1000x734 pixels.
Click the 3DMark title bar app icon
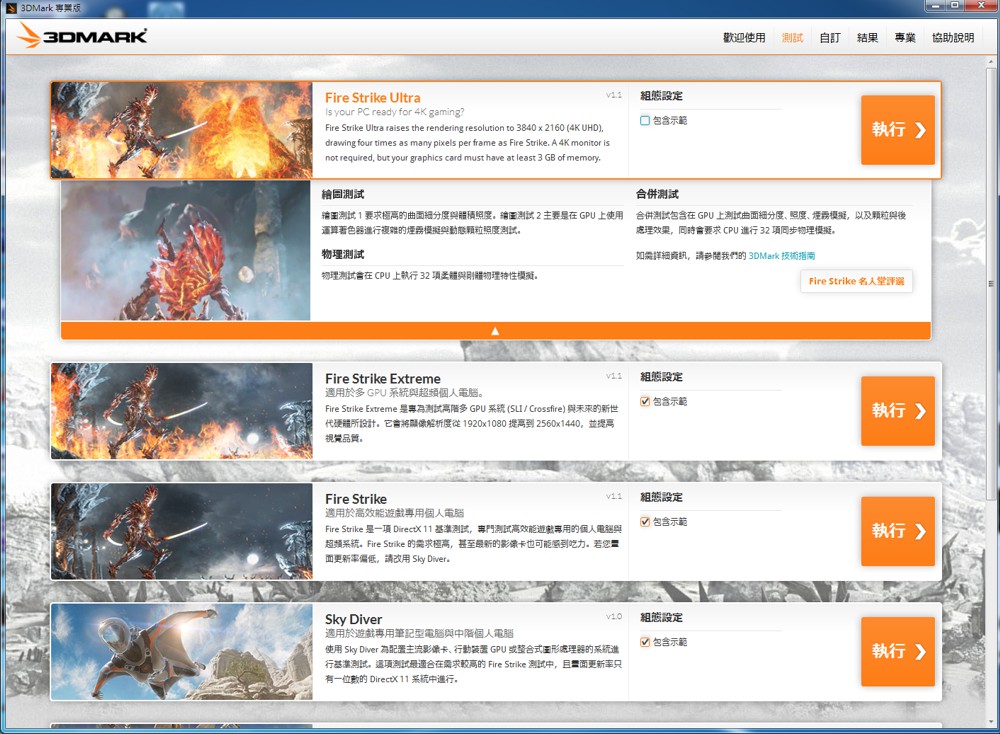[x=11, y=8]
